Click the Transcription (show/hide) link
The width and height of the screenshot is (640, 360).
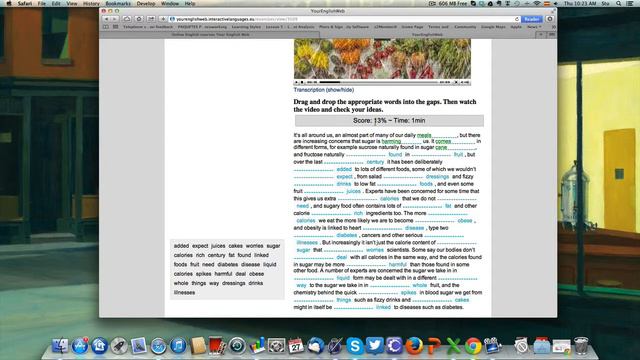324,90
